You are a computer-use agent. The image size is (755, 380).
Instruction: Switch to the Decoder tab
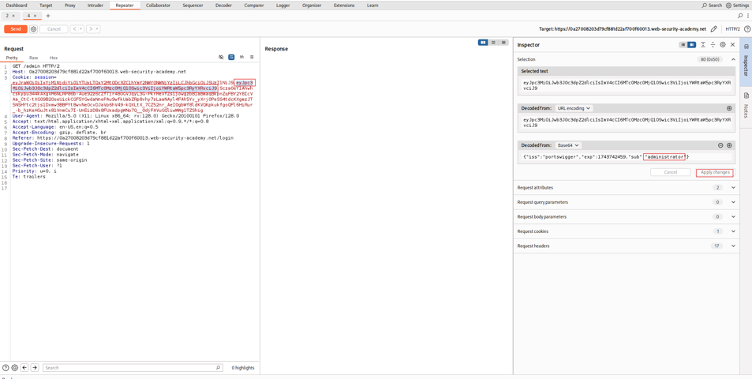click(x=223, y=5)
